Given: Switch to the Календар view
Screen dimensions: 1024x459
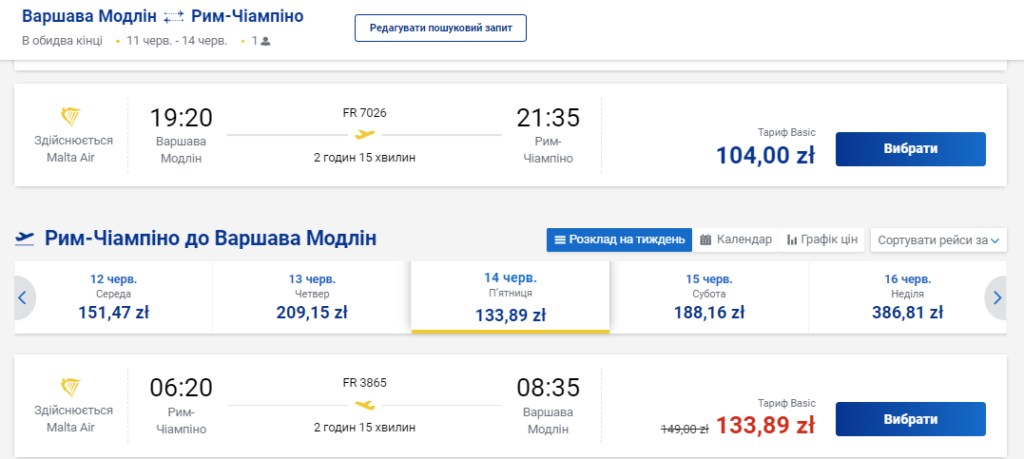Looking at the screenshot, I should pyautogui.click(x=735, y=240).
